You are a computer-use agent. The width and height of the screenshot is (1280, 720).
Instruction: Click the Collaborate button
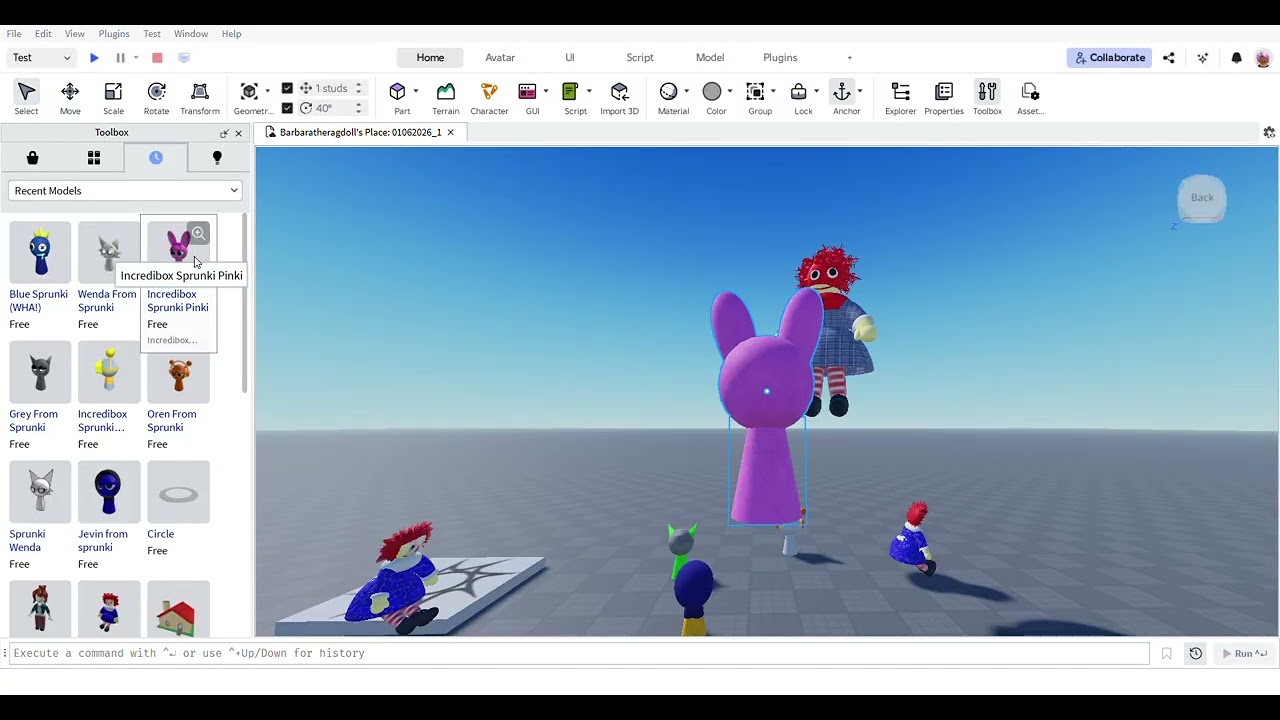coord(1109,58)
